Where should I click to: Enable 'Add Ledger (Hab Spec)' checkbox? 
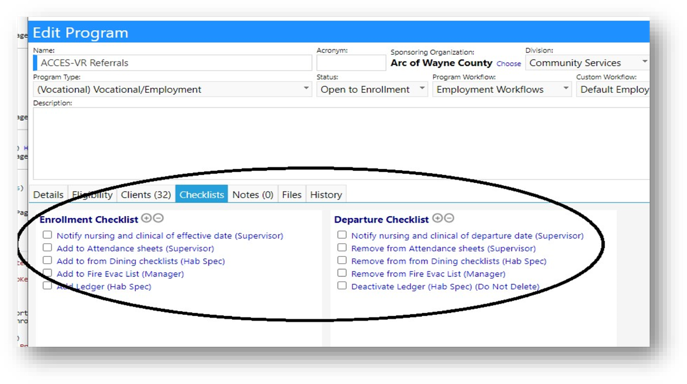tap(47, 286)
